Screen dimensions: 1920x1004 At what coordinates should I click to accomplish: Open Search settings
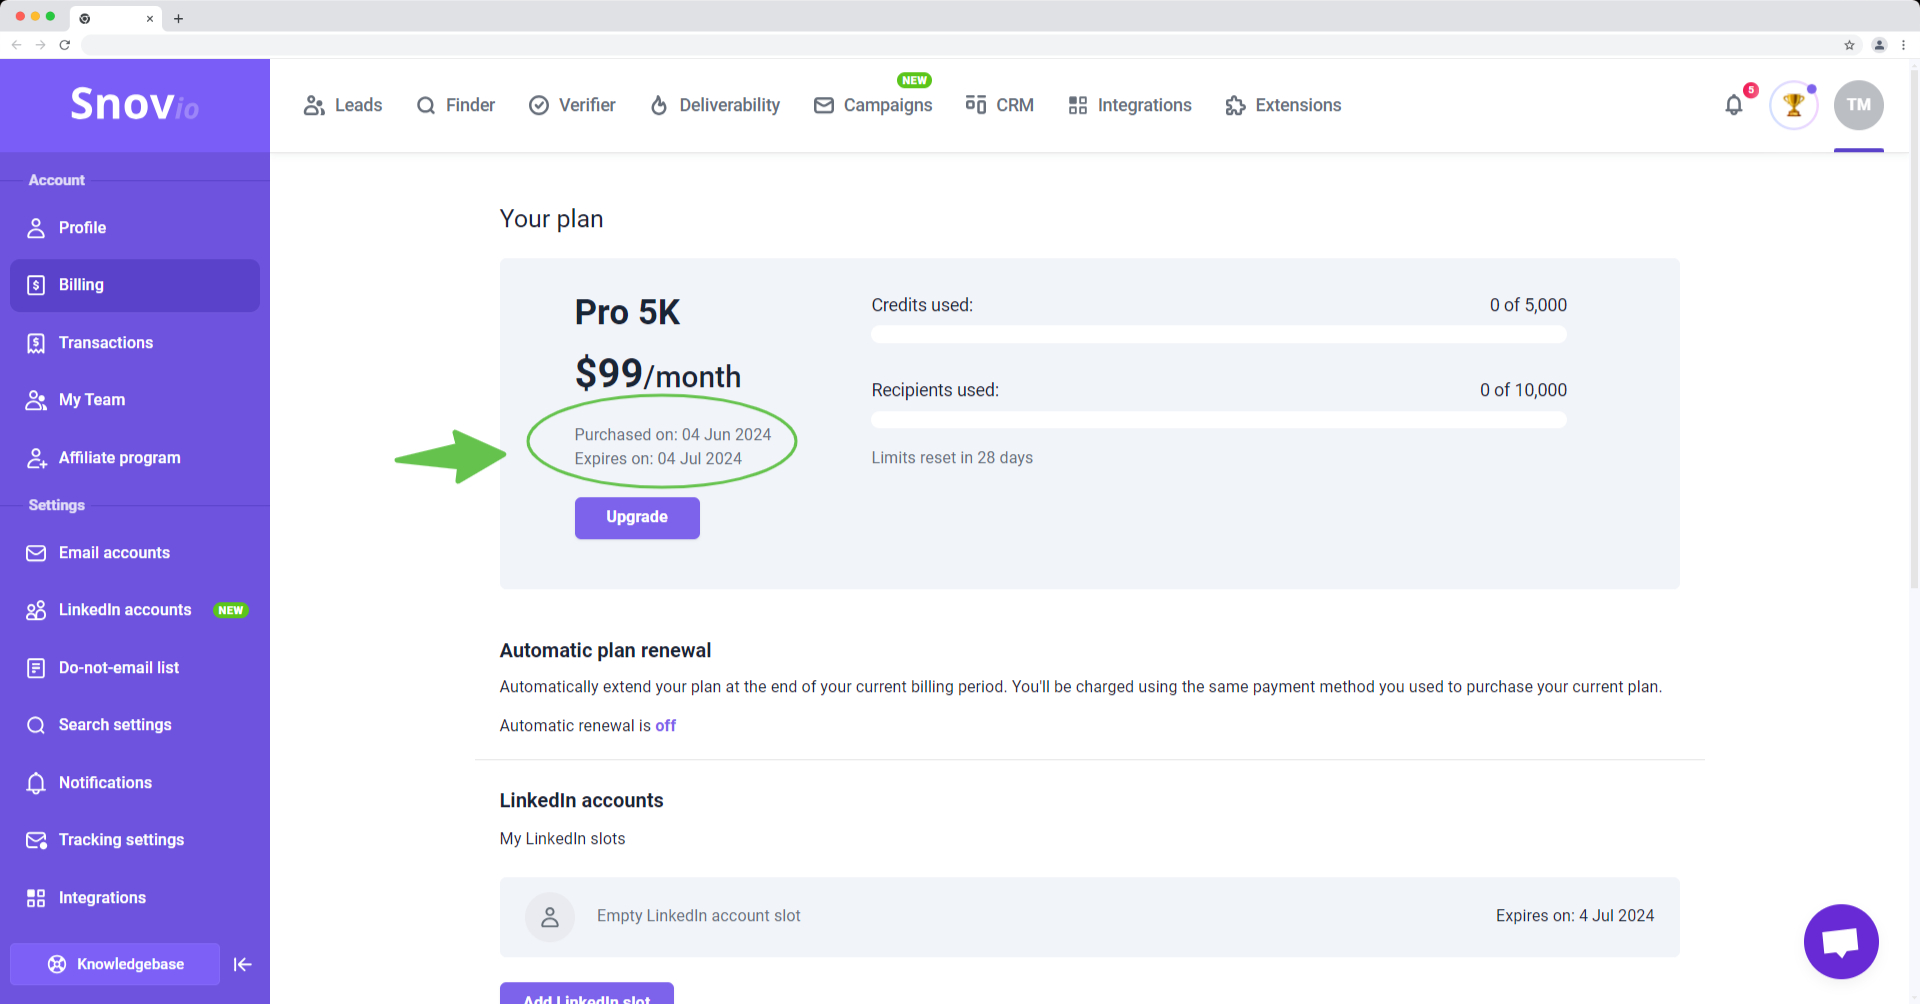click(x=135, y=725)
